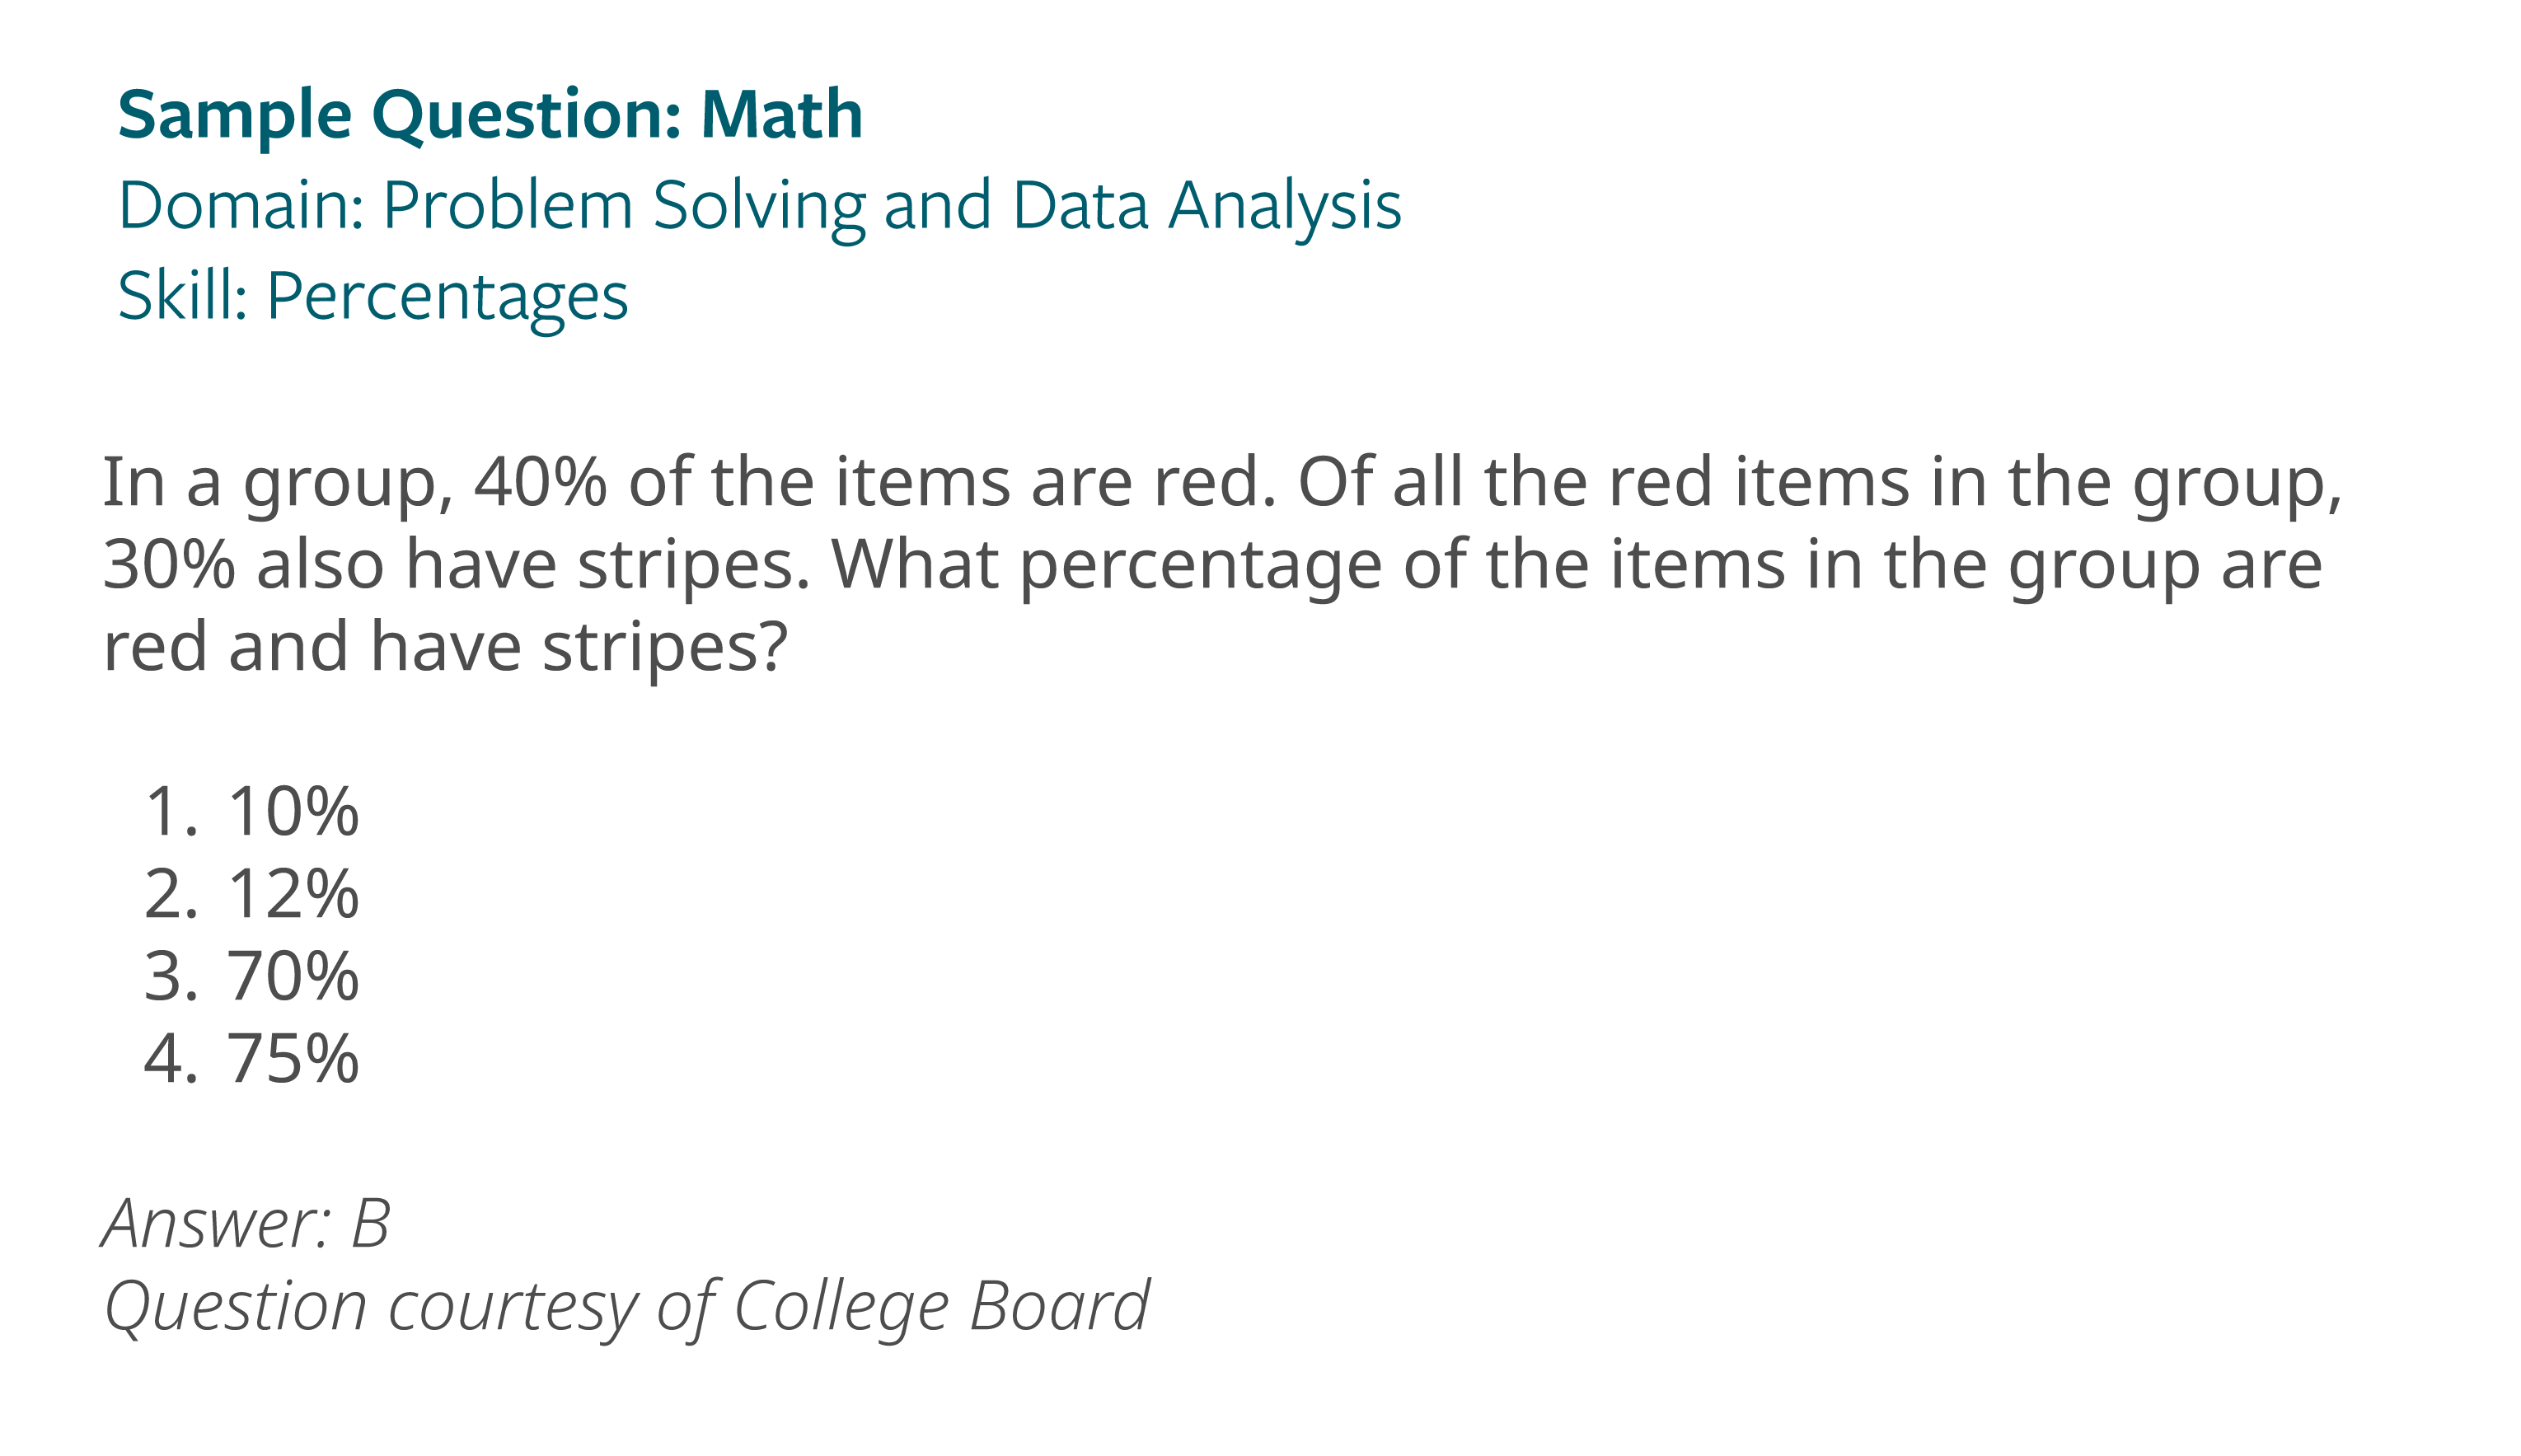Click the 'Answer: B' text
This screenshot has height=1456, width=2521.
[x=246, y=1223]
